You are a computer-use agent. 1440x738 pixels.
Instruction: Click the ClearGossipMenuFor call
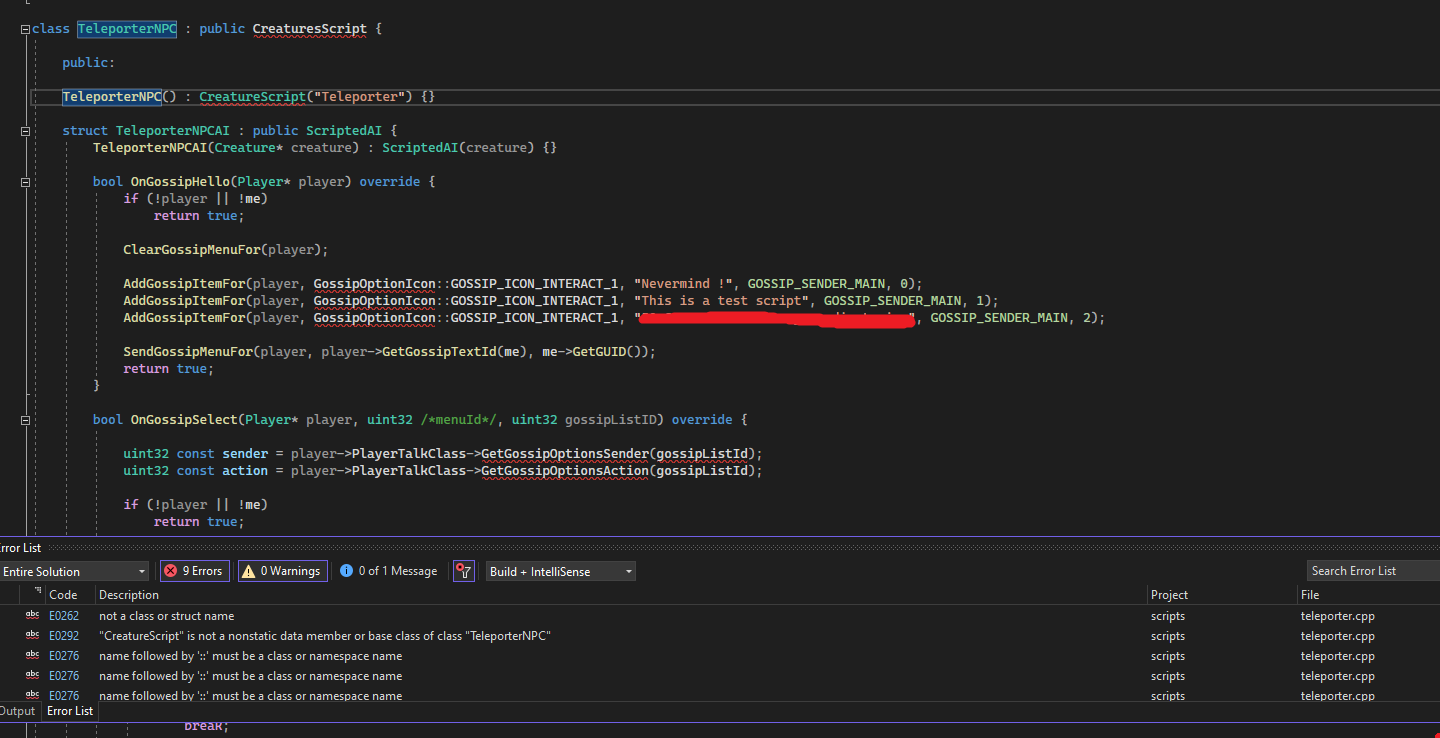(x=192, y=250)
